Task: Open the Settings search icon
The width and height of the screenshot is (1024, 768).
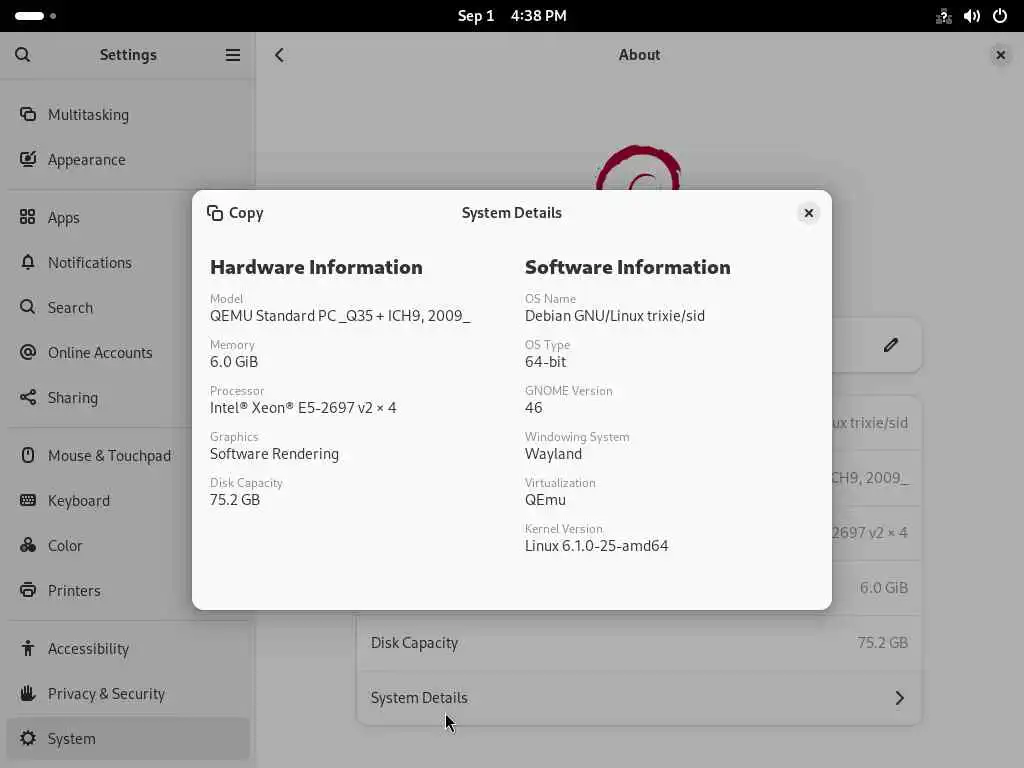Action: click(23, 55)
